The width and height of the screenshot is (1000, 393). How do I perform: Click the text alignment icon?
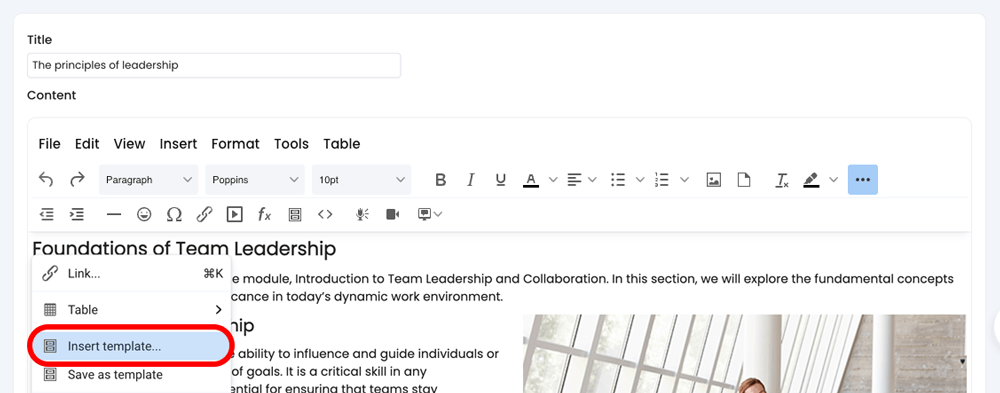click(575, 180)
